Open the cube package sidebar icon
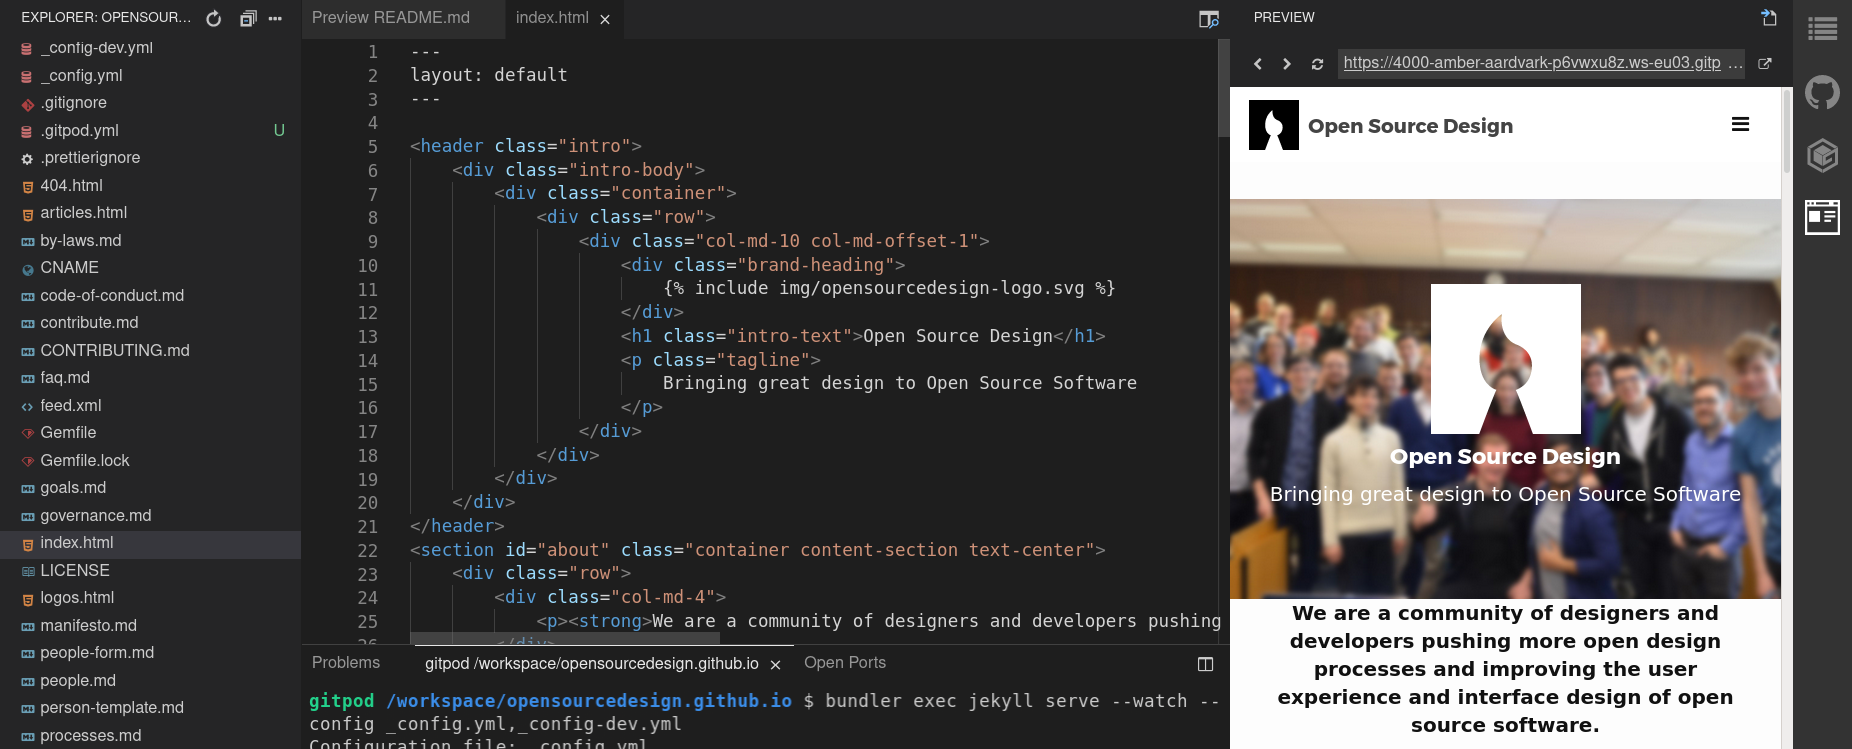1852x749 pixels. 1822,155
